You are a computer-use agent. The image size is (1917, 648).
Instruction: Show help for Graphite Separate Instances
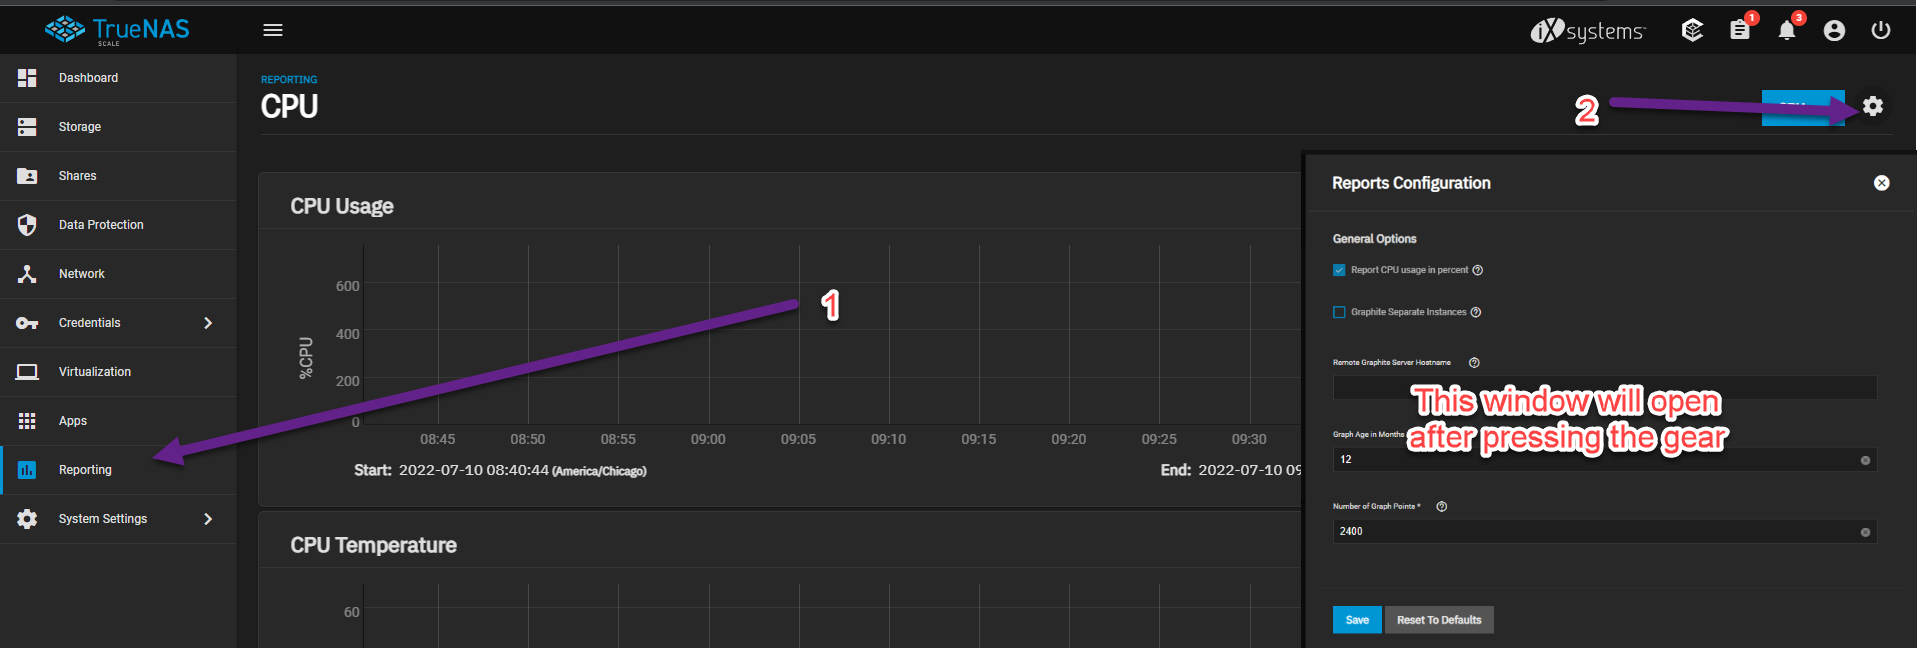click(1476, 312)
